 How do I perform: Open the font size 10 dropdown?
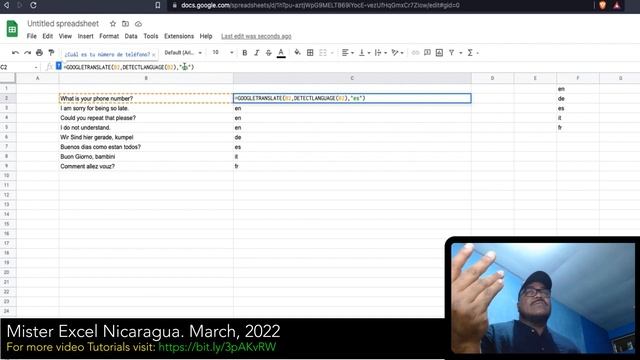pos(222,53)
